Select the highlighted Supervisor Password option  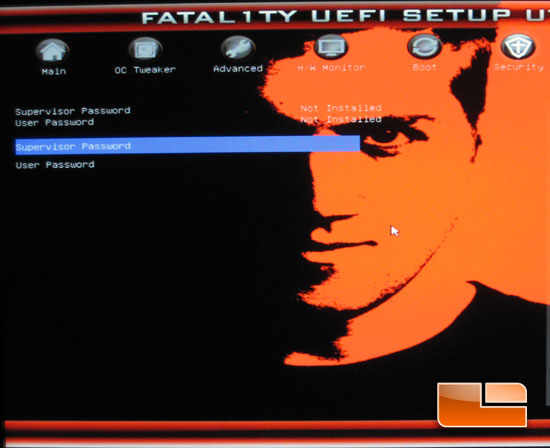(188, 145)
